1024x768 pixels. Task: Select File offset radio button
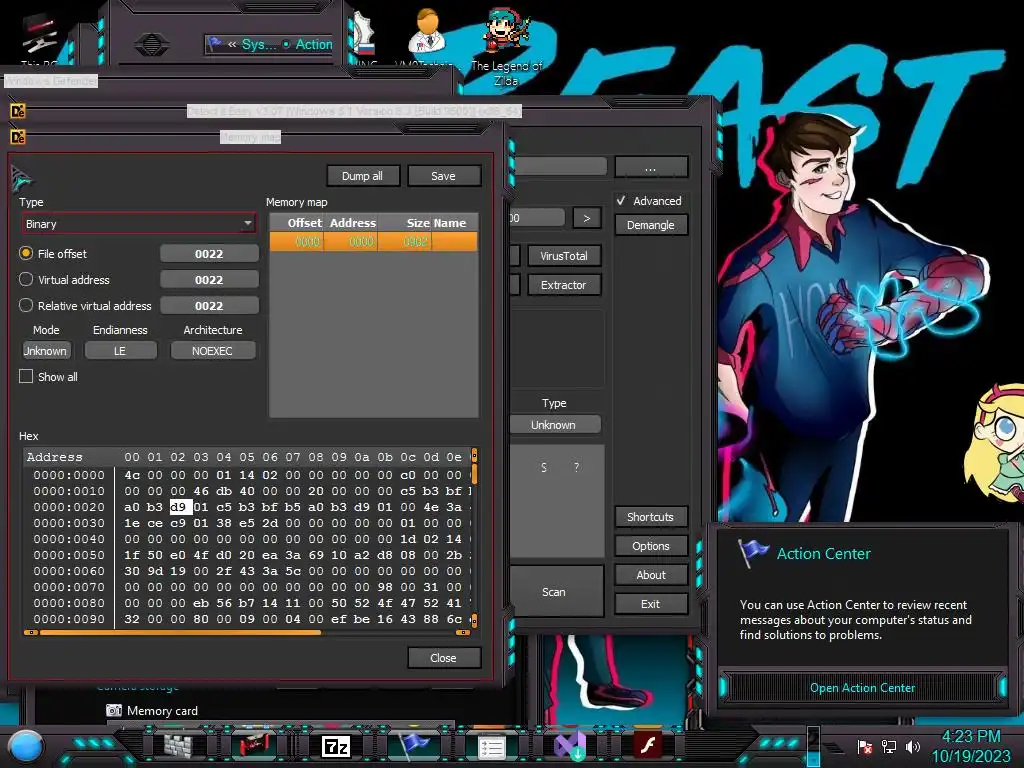click(x=26, y=253)
